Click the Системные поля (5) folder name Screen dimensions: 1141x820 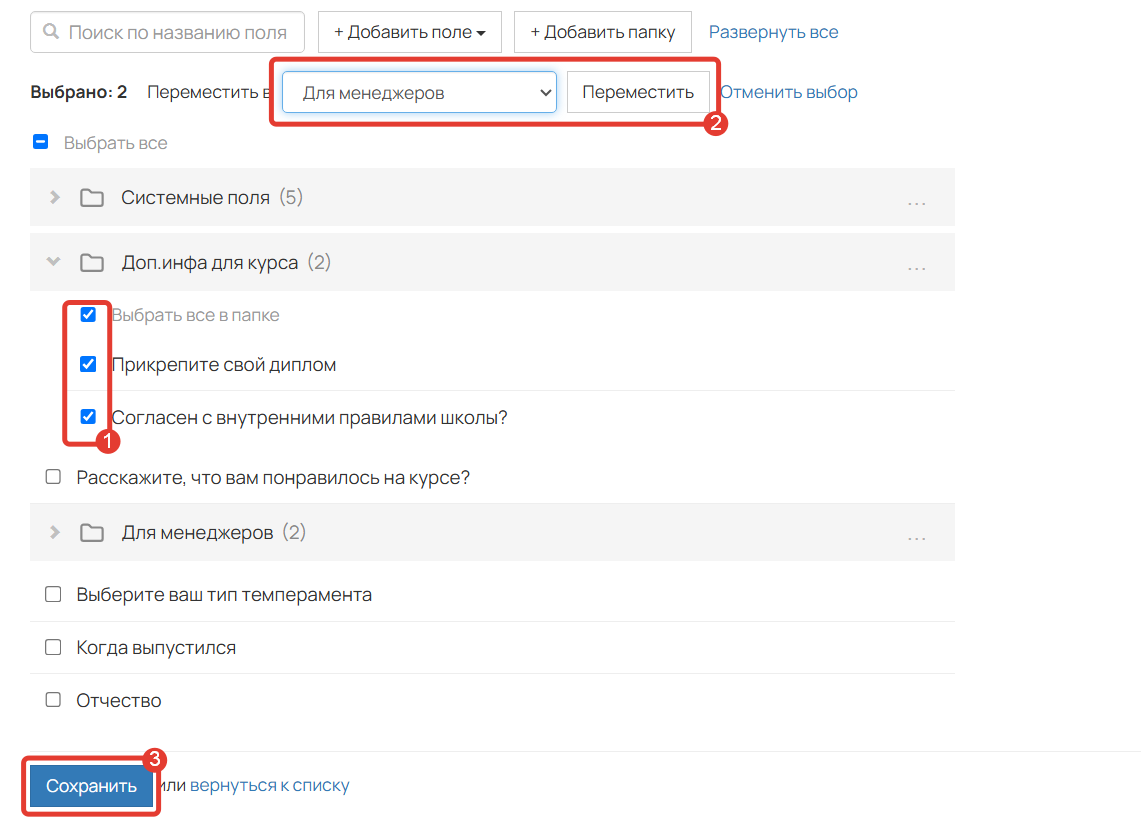tap(212, 198)
